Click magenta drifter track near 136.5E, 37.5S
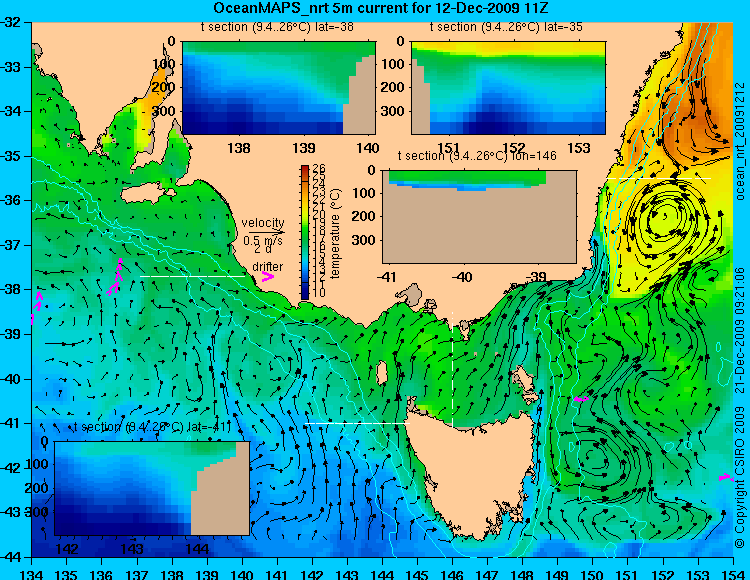 tap(115, 277)
